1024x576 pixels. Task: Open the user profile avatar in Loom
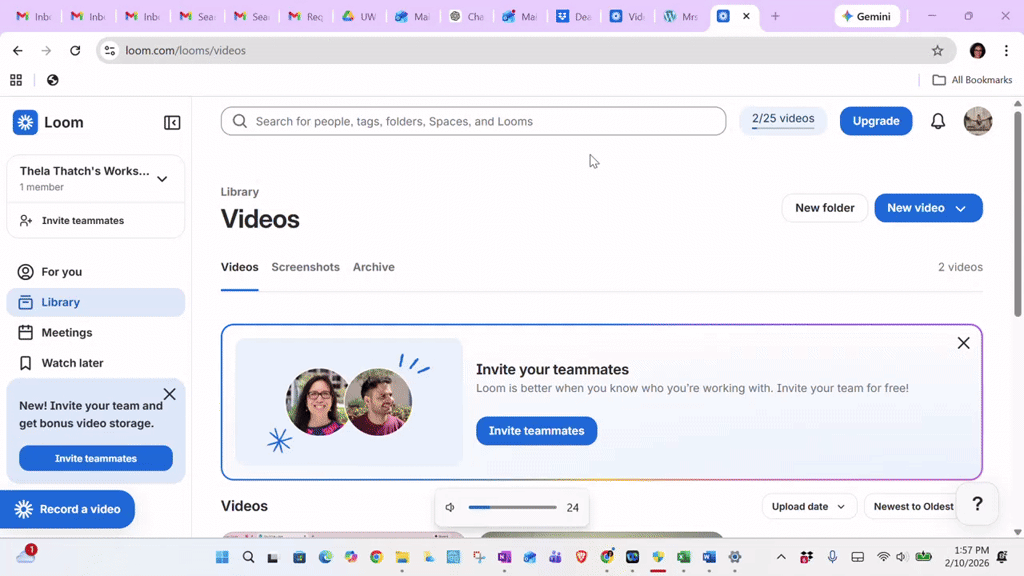978,121
